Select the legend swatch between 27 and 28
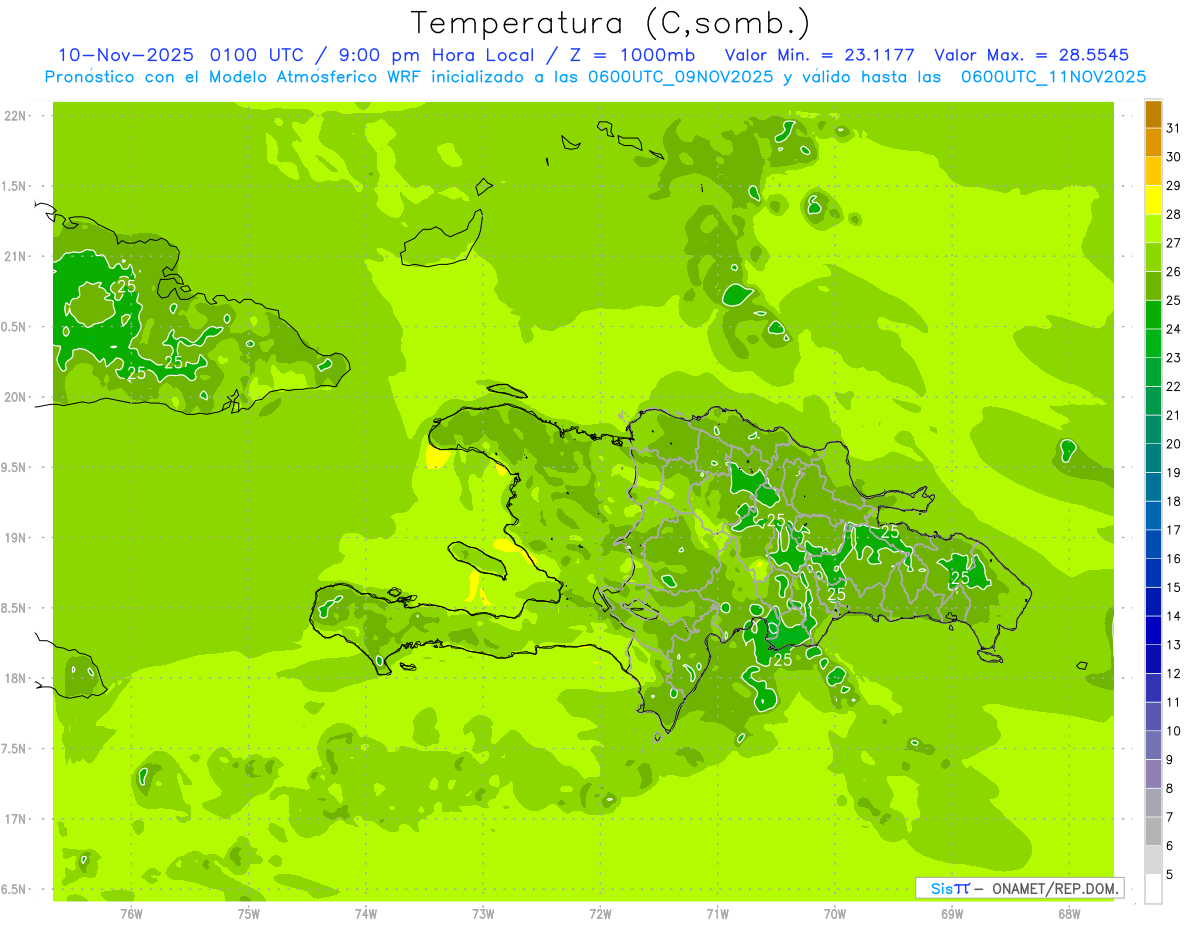 (1153, 229)
